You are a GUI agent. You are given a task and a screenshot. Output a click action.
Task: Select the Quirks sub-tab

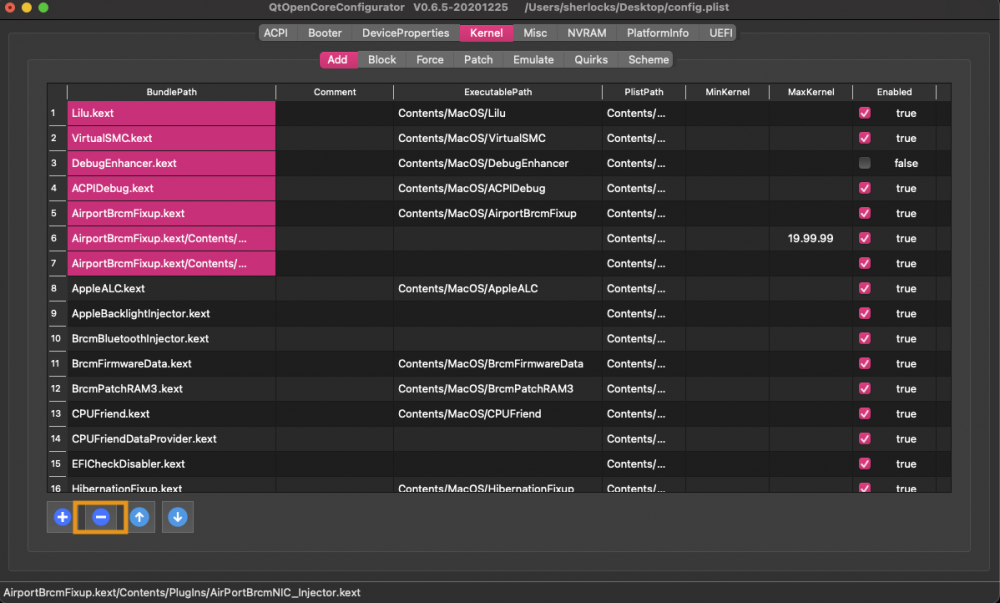(591, 59)
